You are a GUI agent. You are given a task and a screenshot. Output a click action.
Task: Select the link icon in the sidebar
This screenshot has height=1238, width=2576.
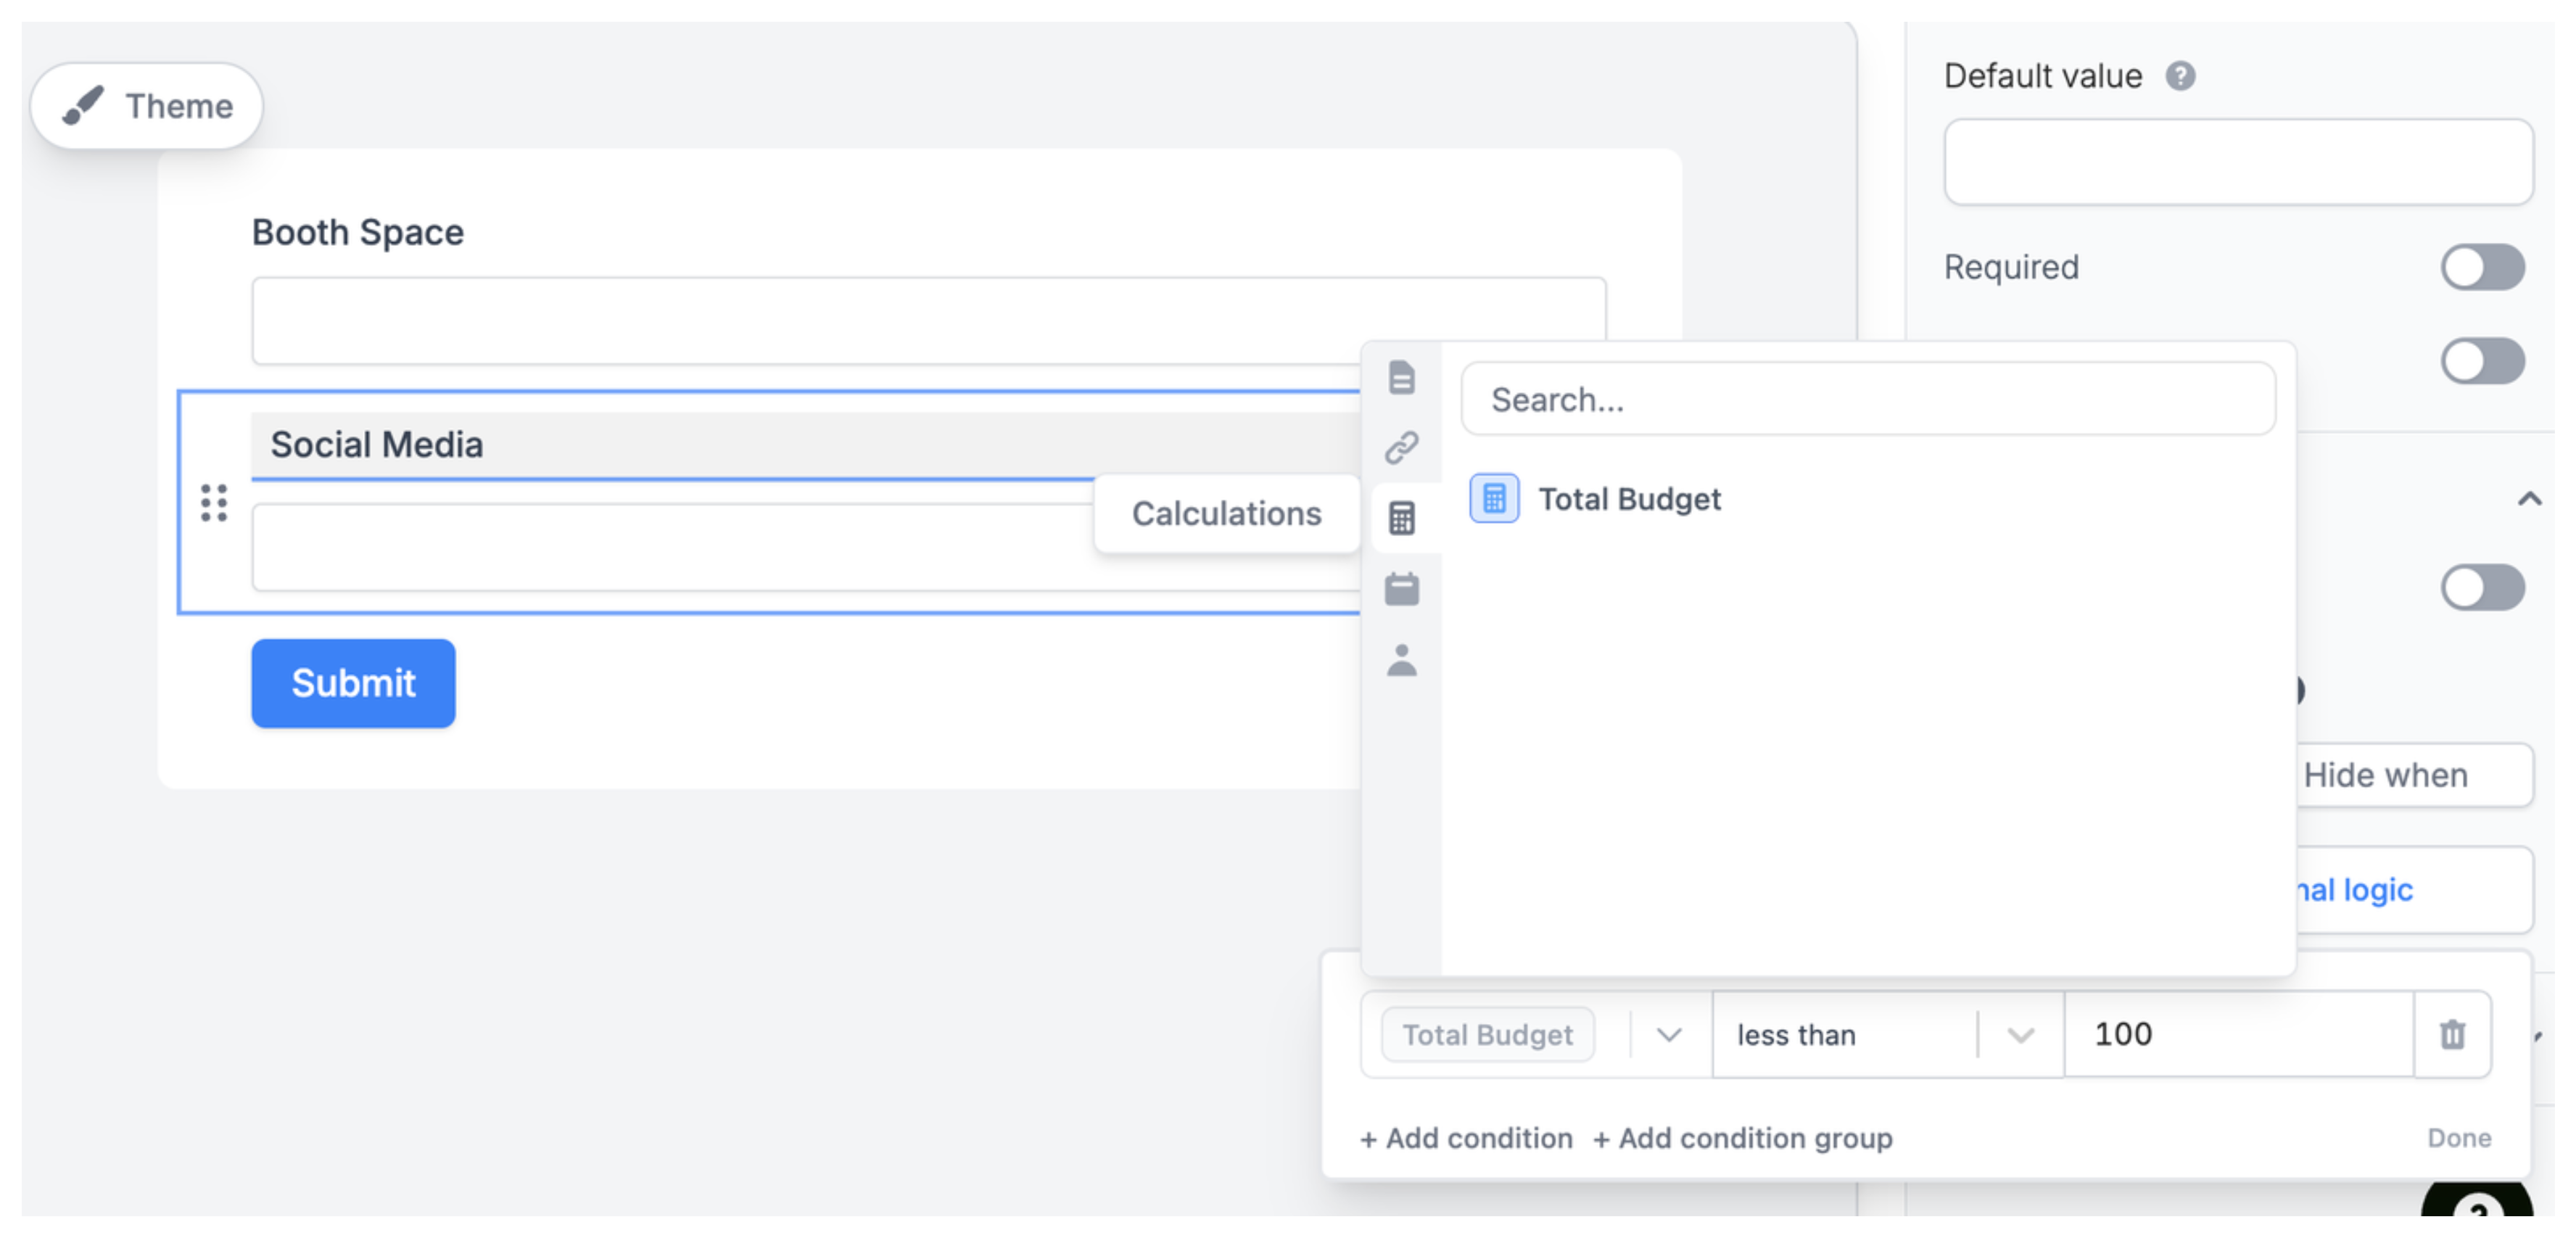[x=1401, y=448]
